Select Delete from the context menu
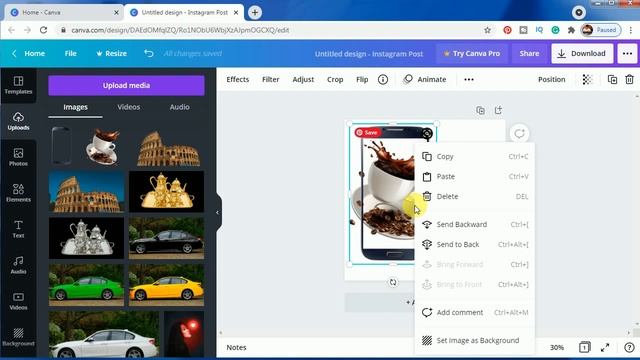This screenshot has width=640, height=360. click(474, 197)
